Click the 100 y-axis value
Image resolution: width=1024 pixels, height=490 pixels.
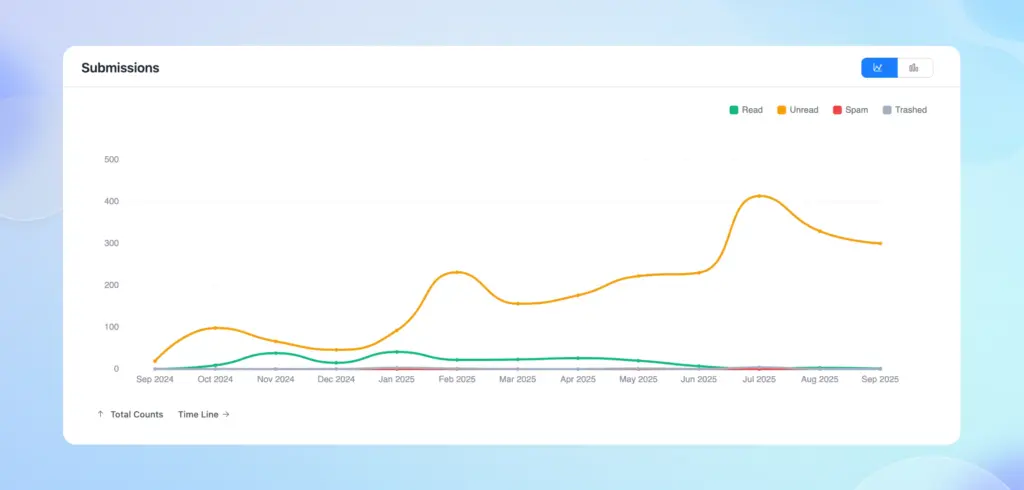(x=111, y=327)
